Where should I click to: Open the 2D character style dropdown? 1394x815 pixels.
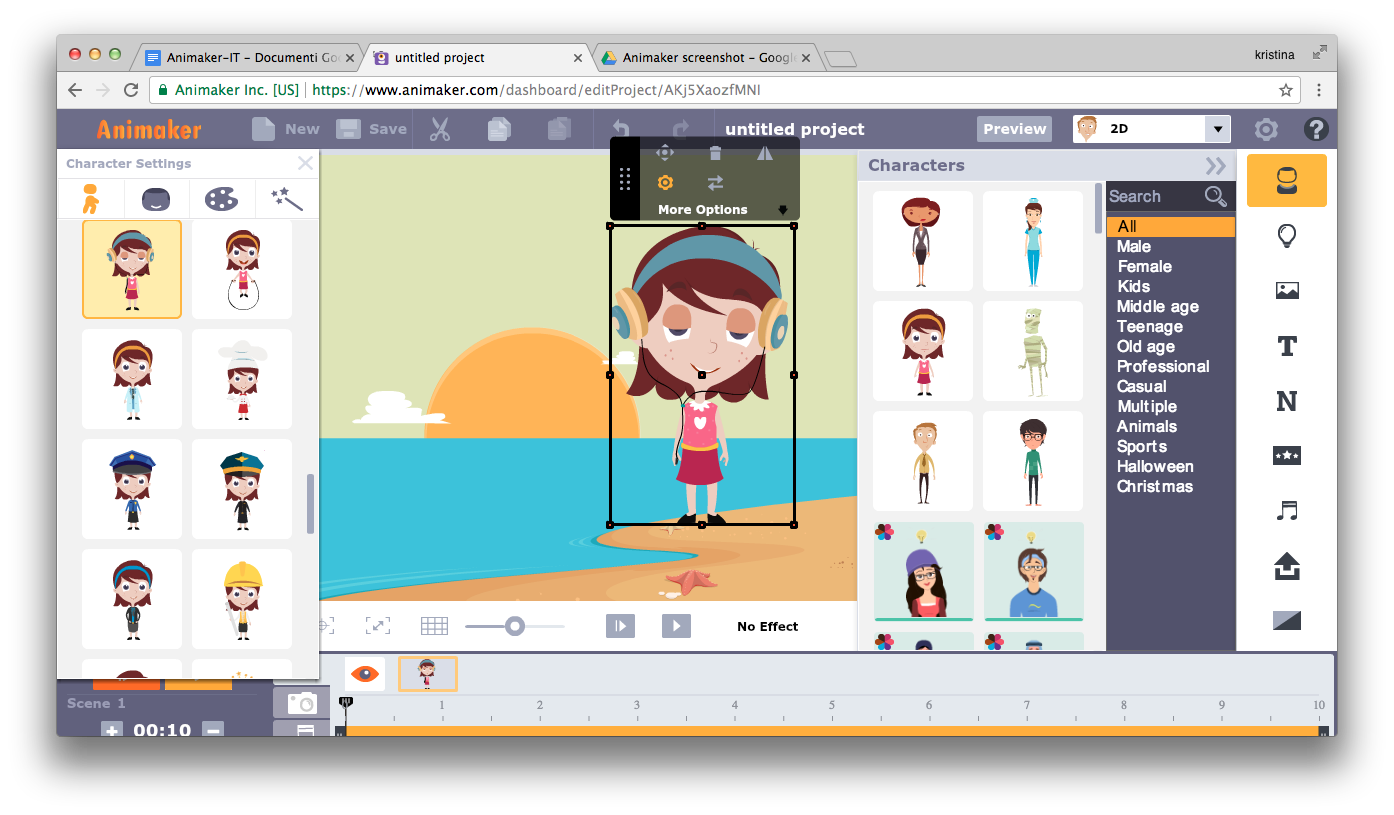pos(1152,129)
